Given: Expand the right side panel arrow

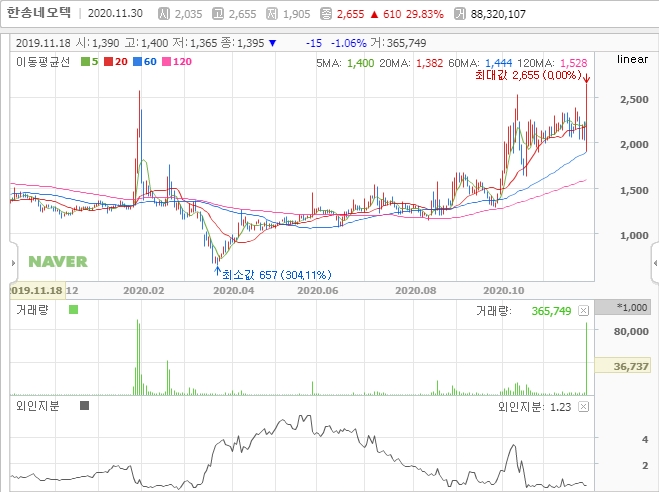Looking at the screenshot, I should (655, 263).
